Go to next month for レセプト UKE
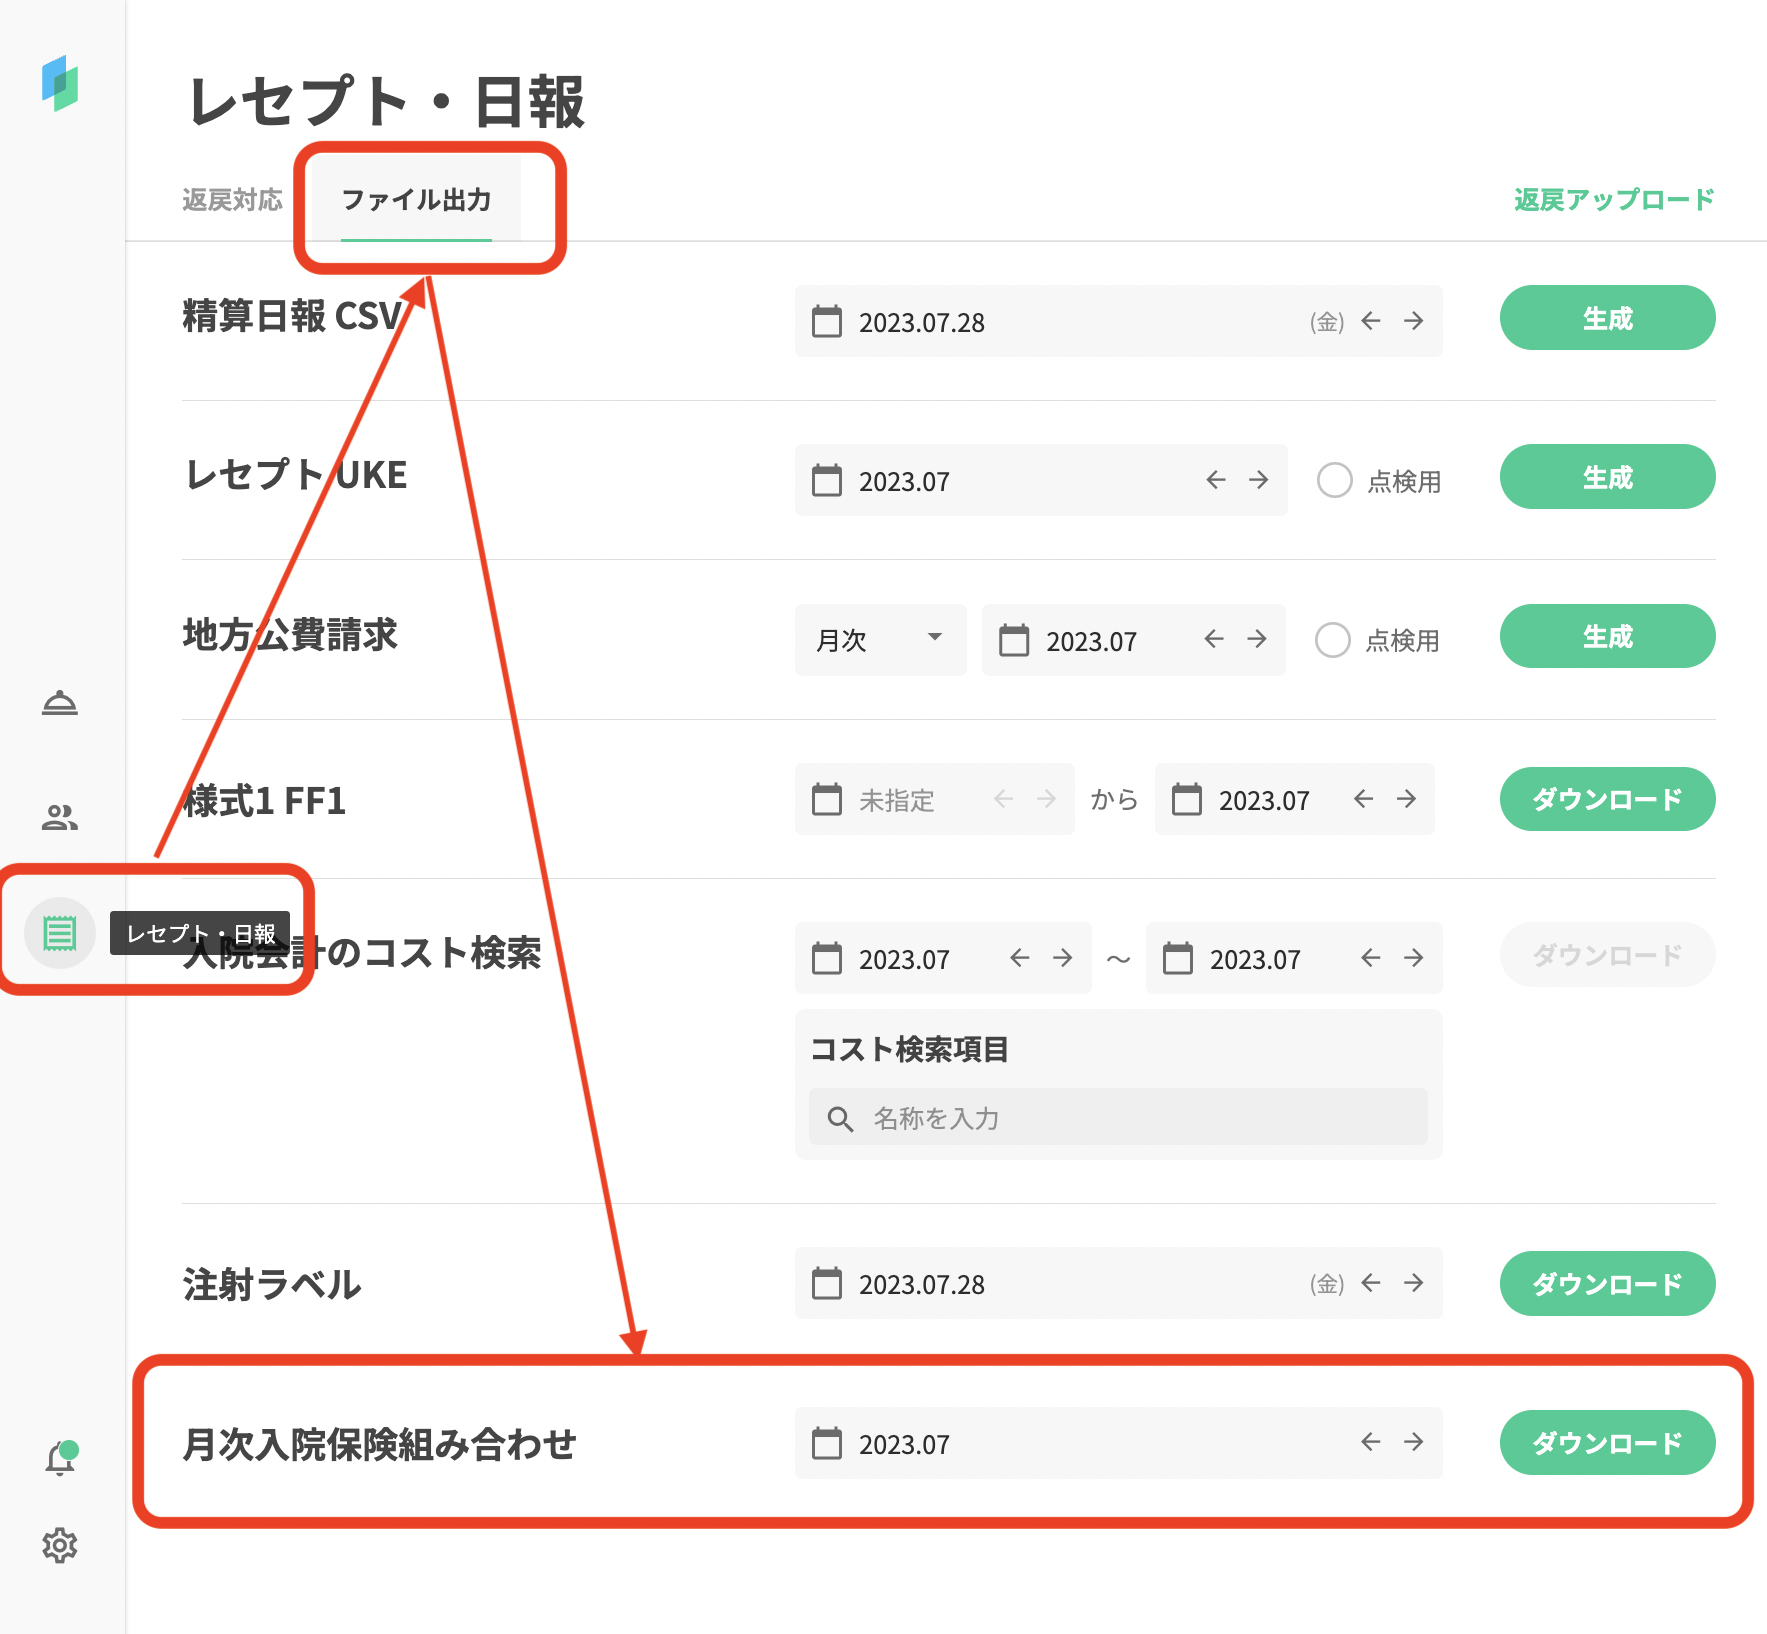Screen dimensions: 1767x1634 click(1258, 480)
